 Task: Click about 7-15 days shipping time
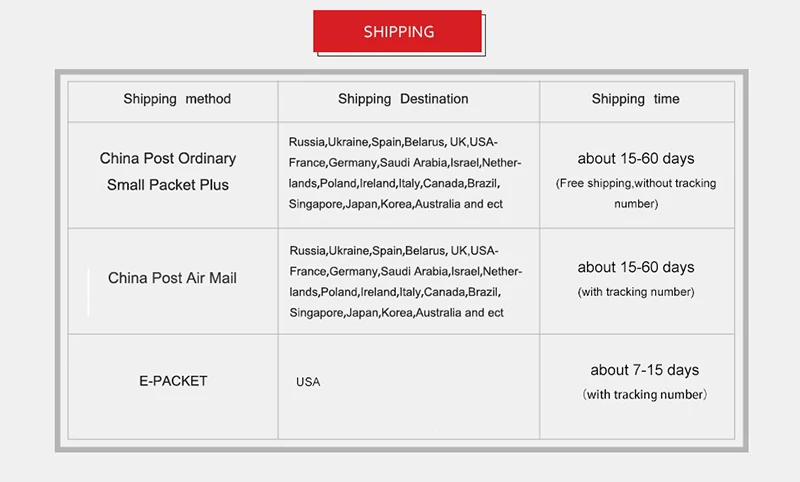point(644,370)
